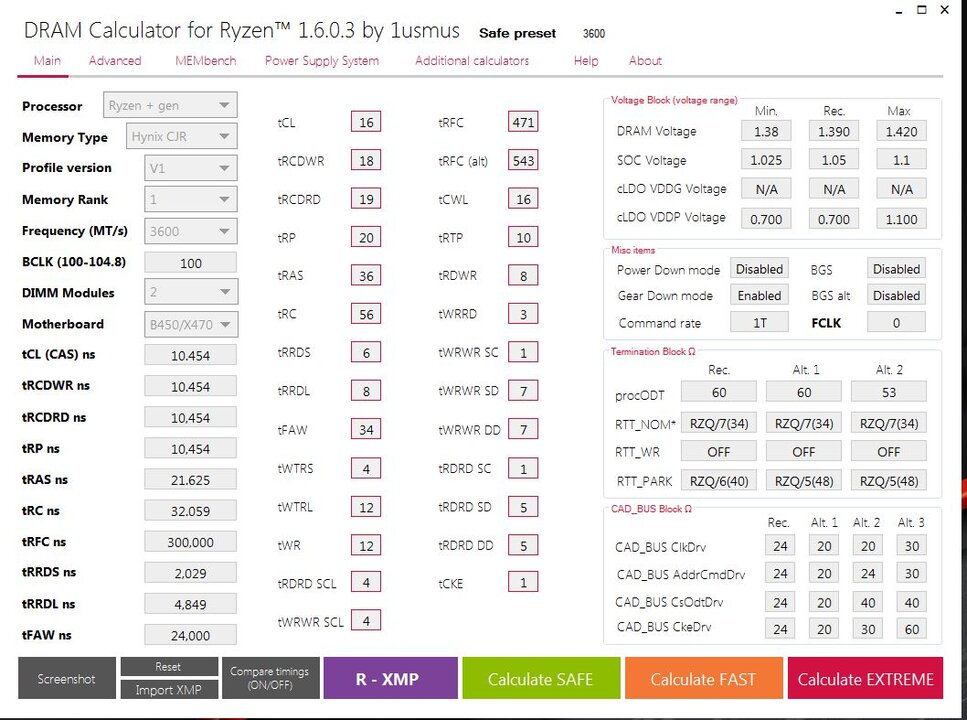Click the tRC ns value 32,059
The image size is (967, 720).
tap(191, 511)
